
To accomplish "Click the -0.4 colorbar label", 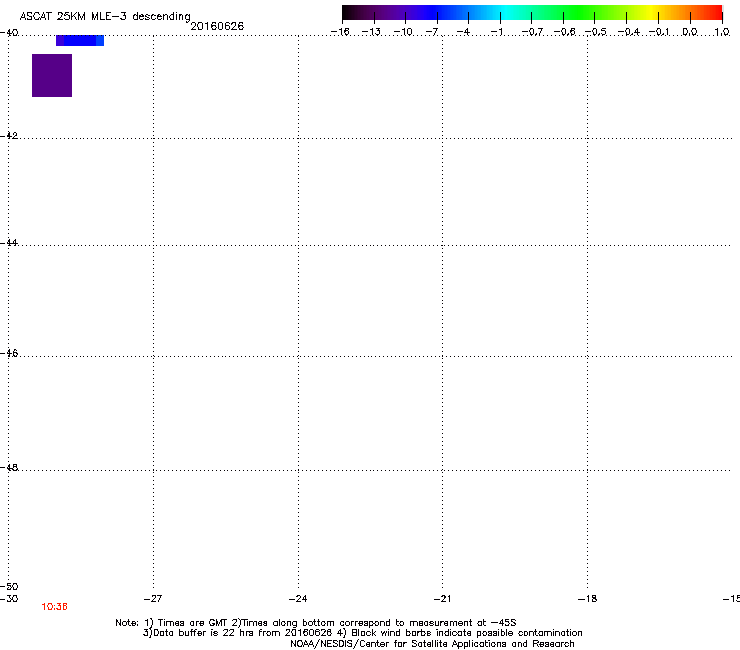I will point(629,32).
